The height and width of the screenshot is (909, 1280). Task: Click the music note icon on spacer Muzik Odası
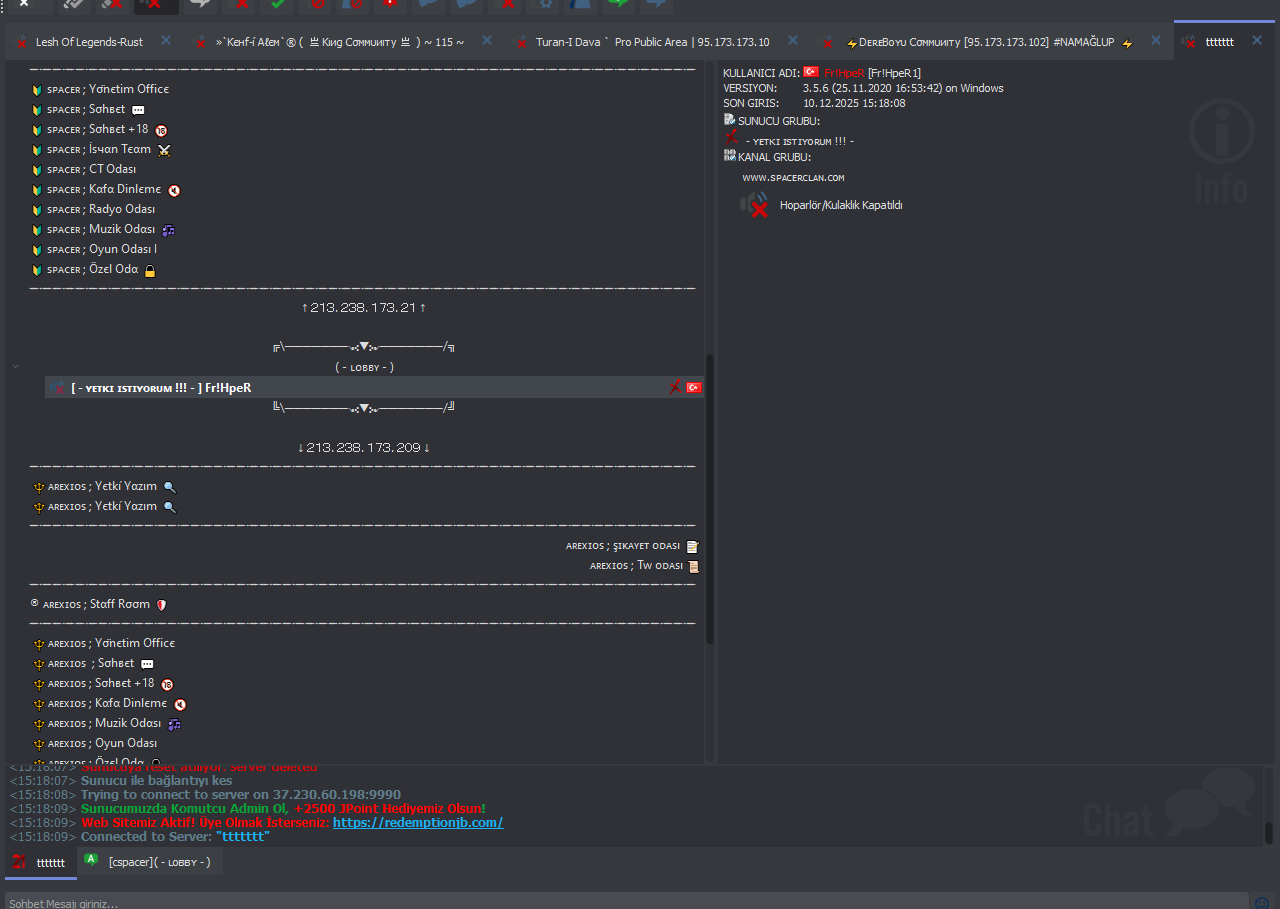[168, 230]
